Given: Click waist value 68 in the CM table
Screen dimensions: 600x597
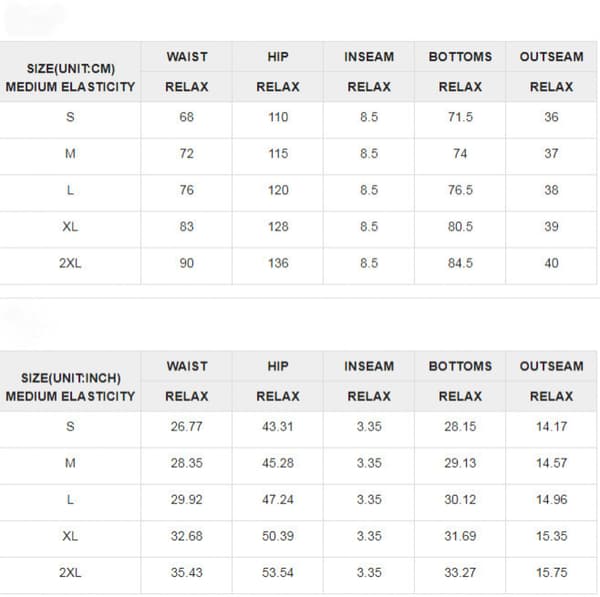Looking at the screenshot, I should coord(187,117).
